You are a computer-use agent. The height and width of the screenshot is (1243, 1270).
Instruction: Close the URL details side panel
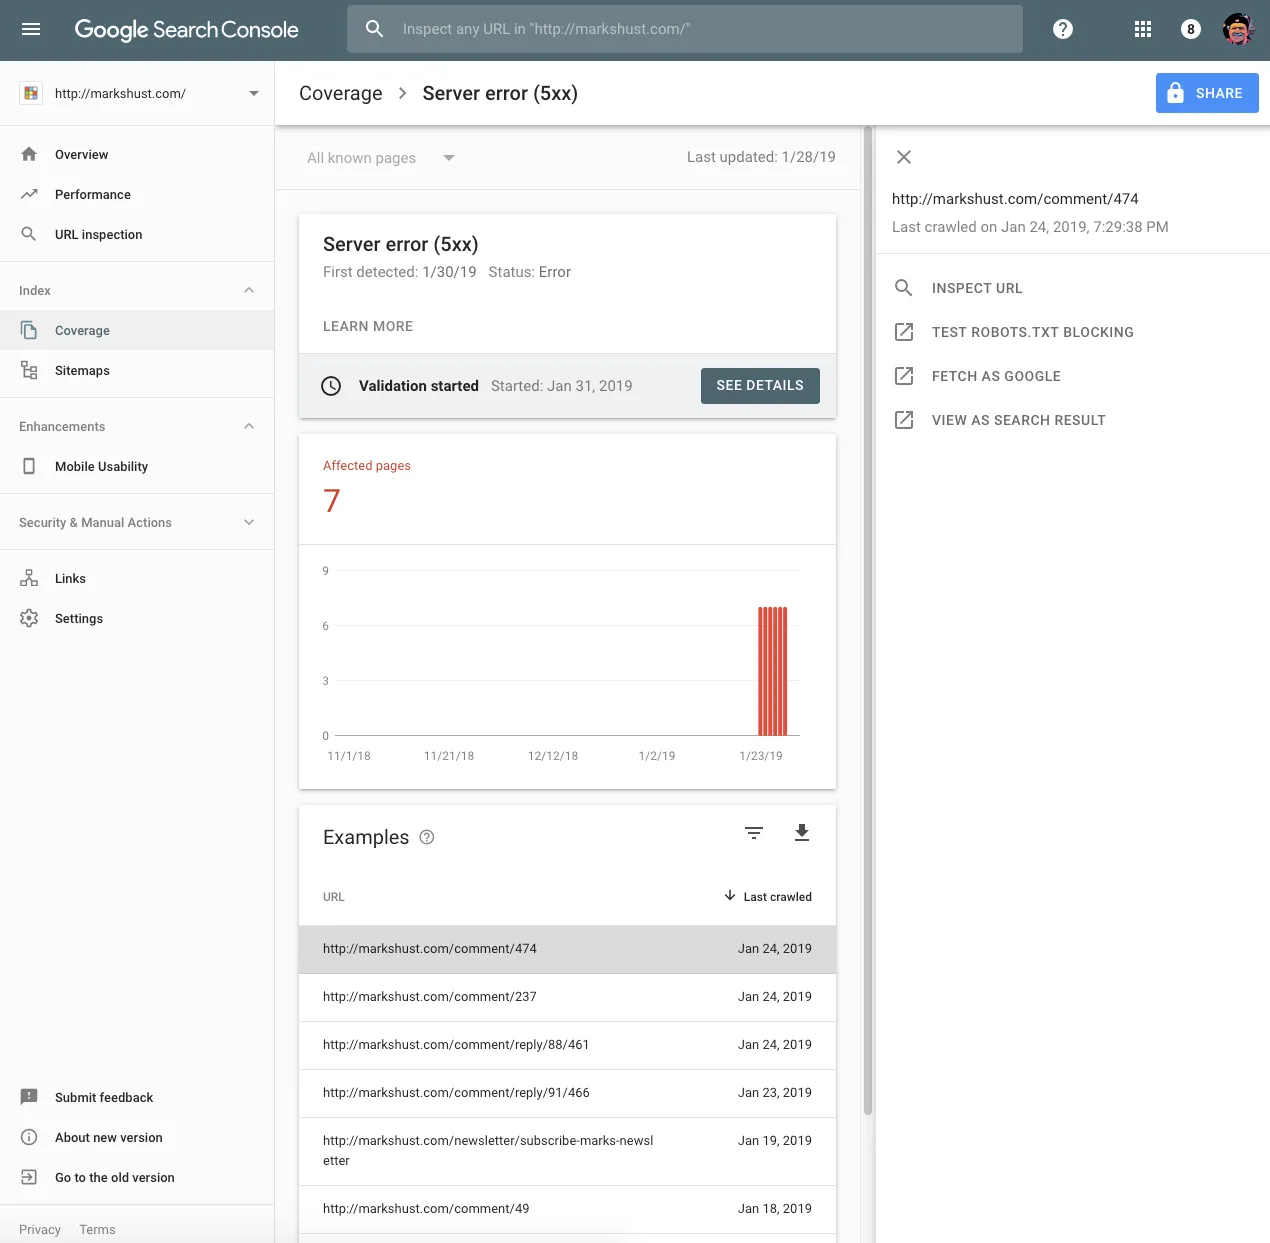[904, 157]
